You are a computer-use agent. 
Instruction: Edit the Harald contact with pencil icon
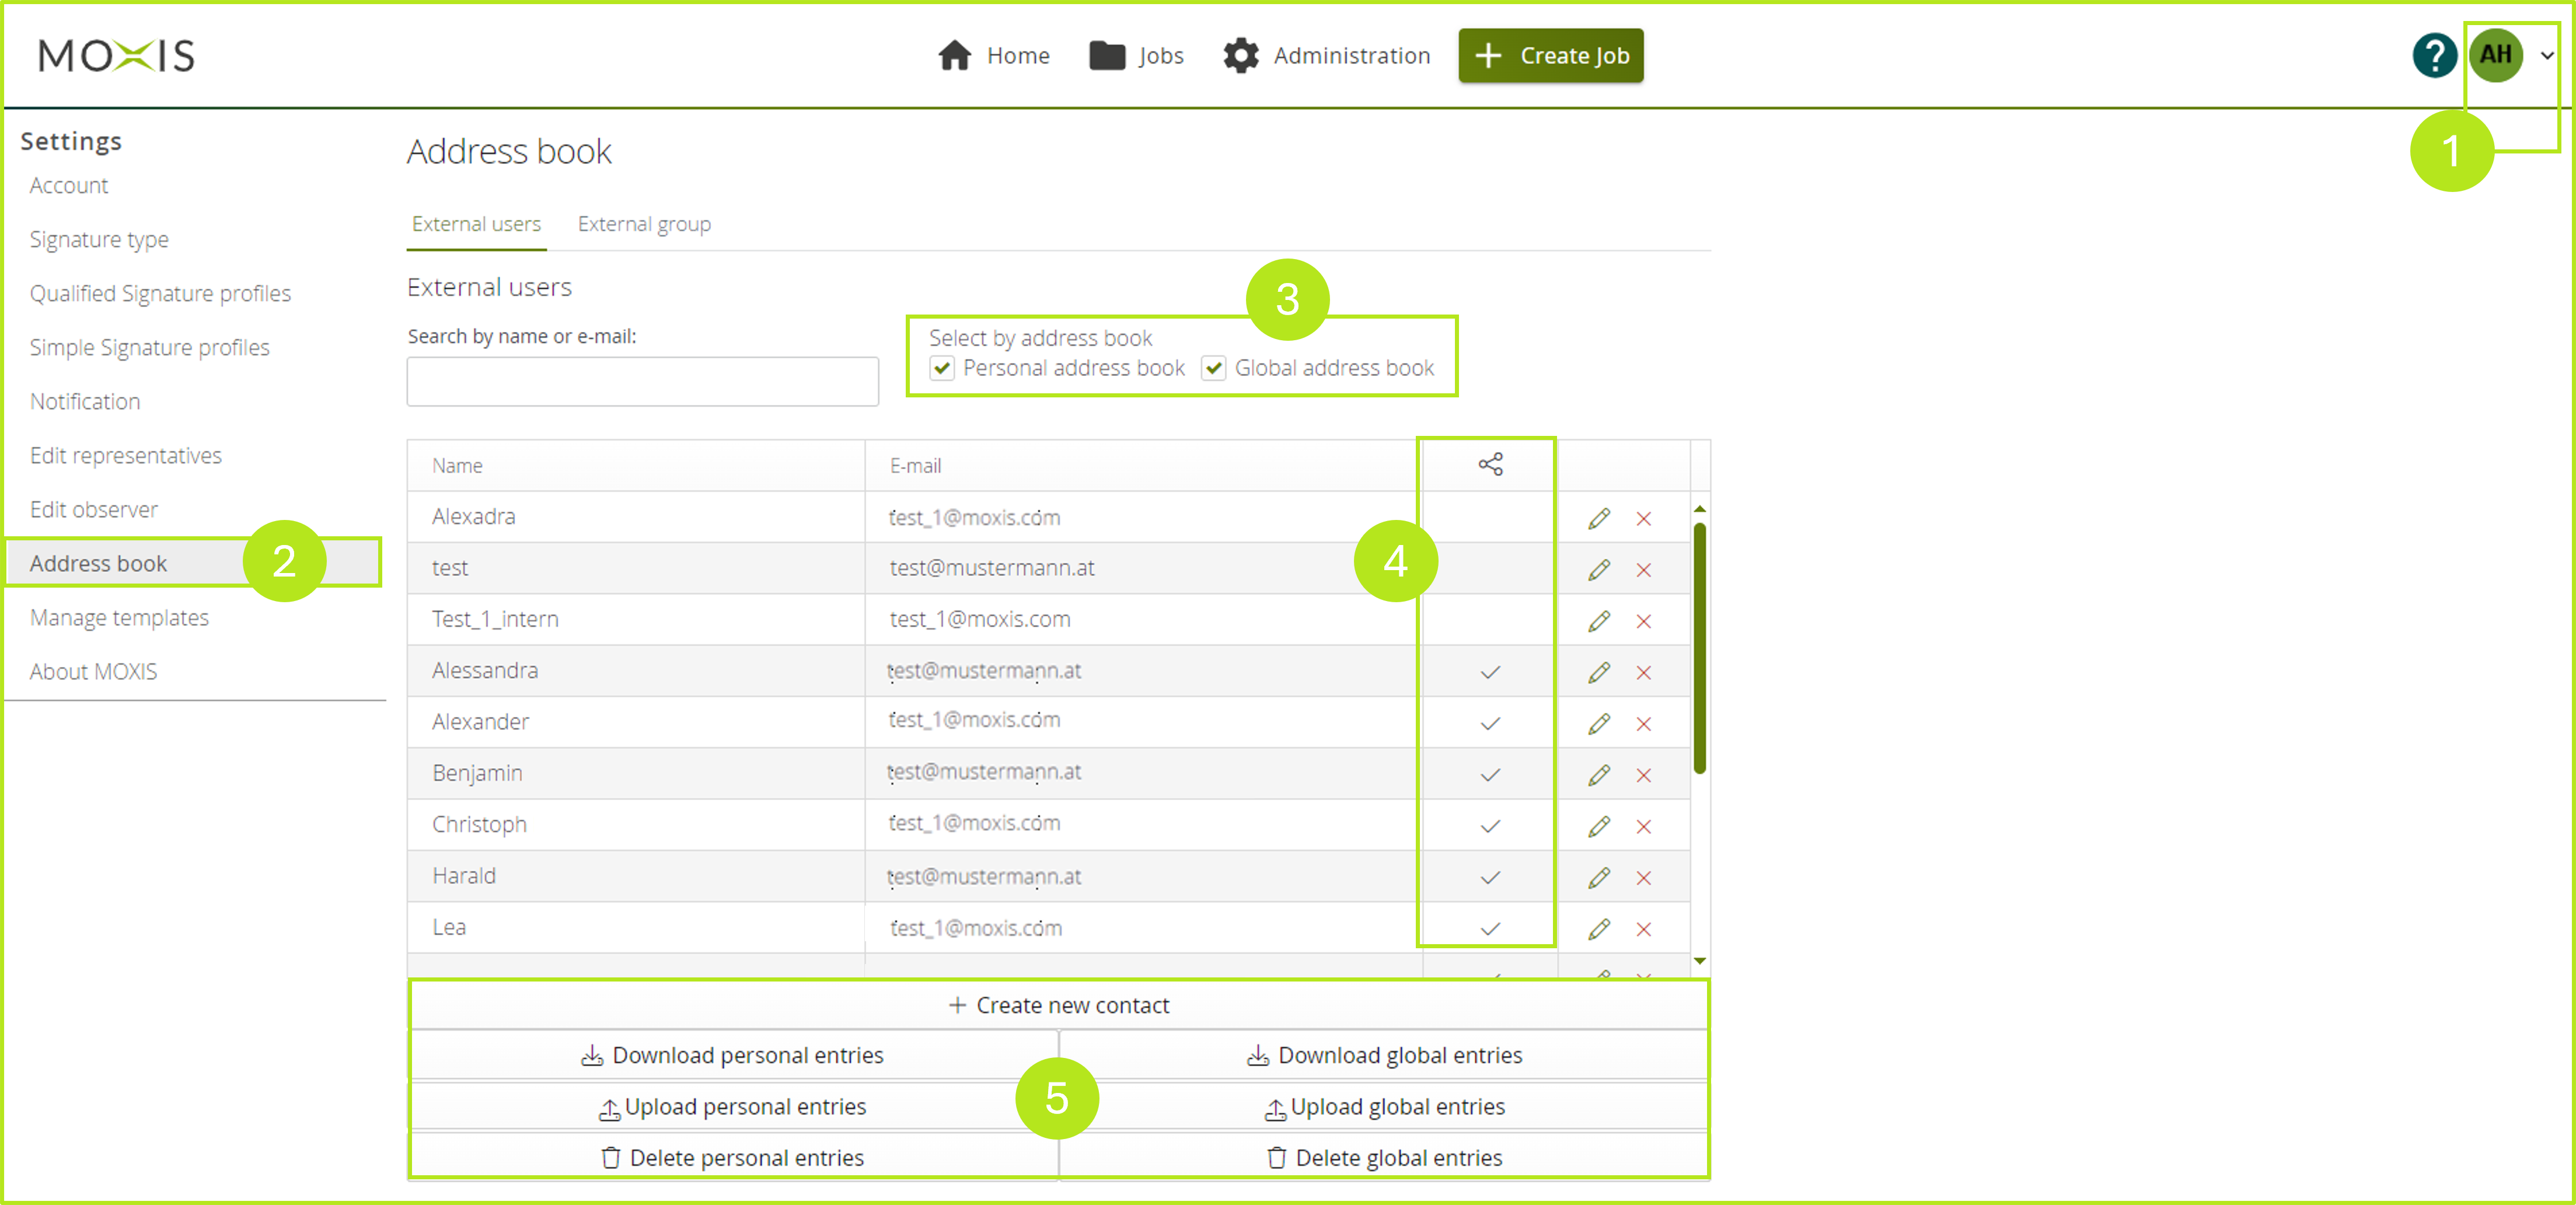point(1598,878)
